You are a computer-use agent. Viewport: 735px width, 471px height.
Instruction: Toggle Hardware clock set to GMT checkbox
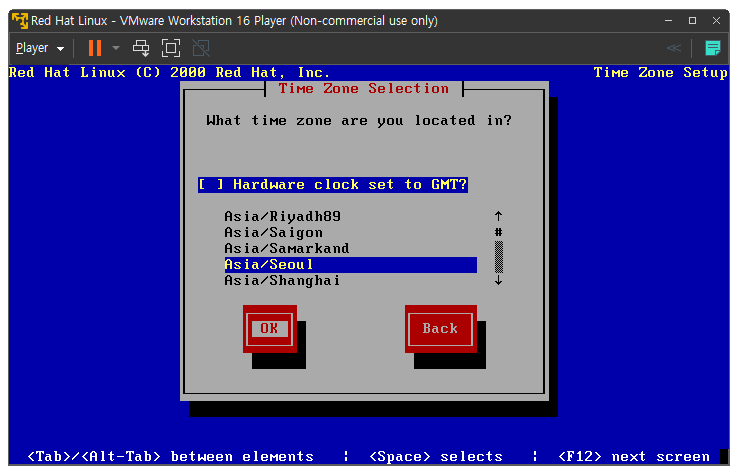[332, 185]
